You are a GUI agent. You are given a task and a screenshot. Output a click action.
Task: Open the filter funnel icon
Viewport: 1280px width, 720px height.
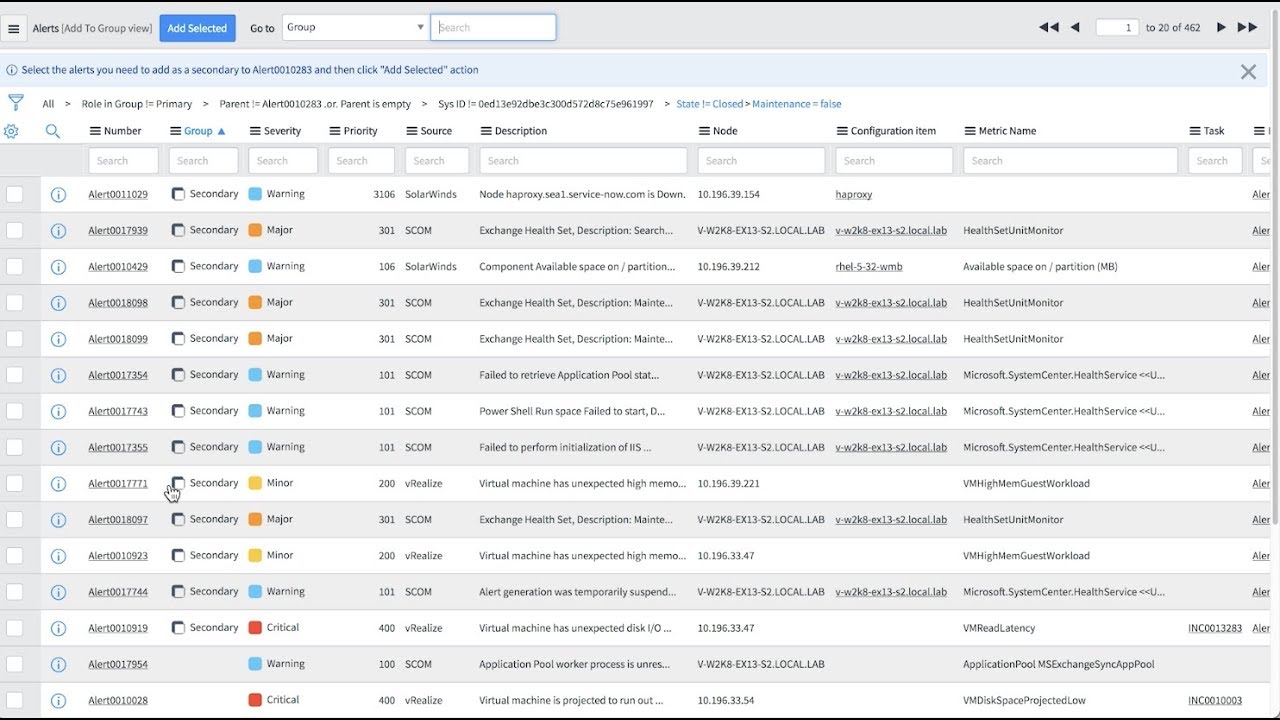point(16,103)
